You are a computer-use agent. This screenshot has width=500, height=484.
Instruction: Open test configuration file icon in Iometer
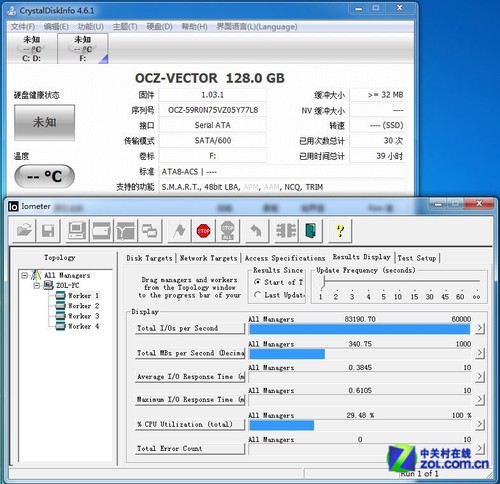pos(24,230)
